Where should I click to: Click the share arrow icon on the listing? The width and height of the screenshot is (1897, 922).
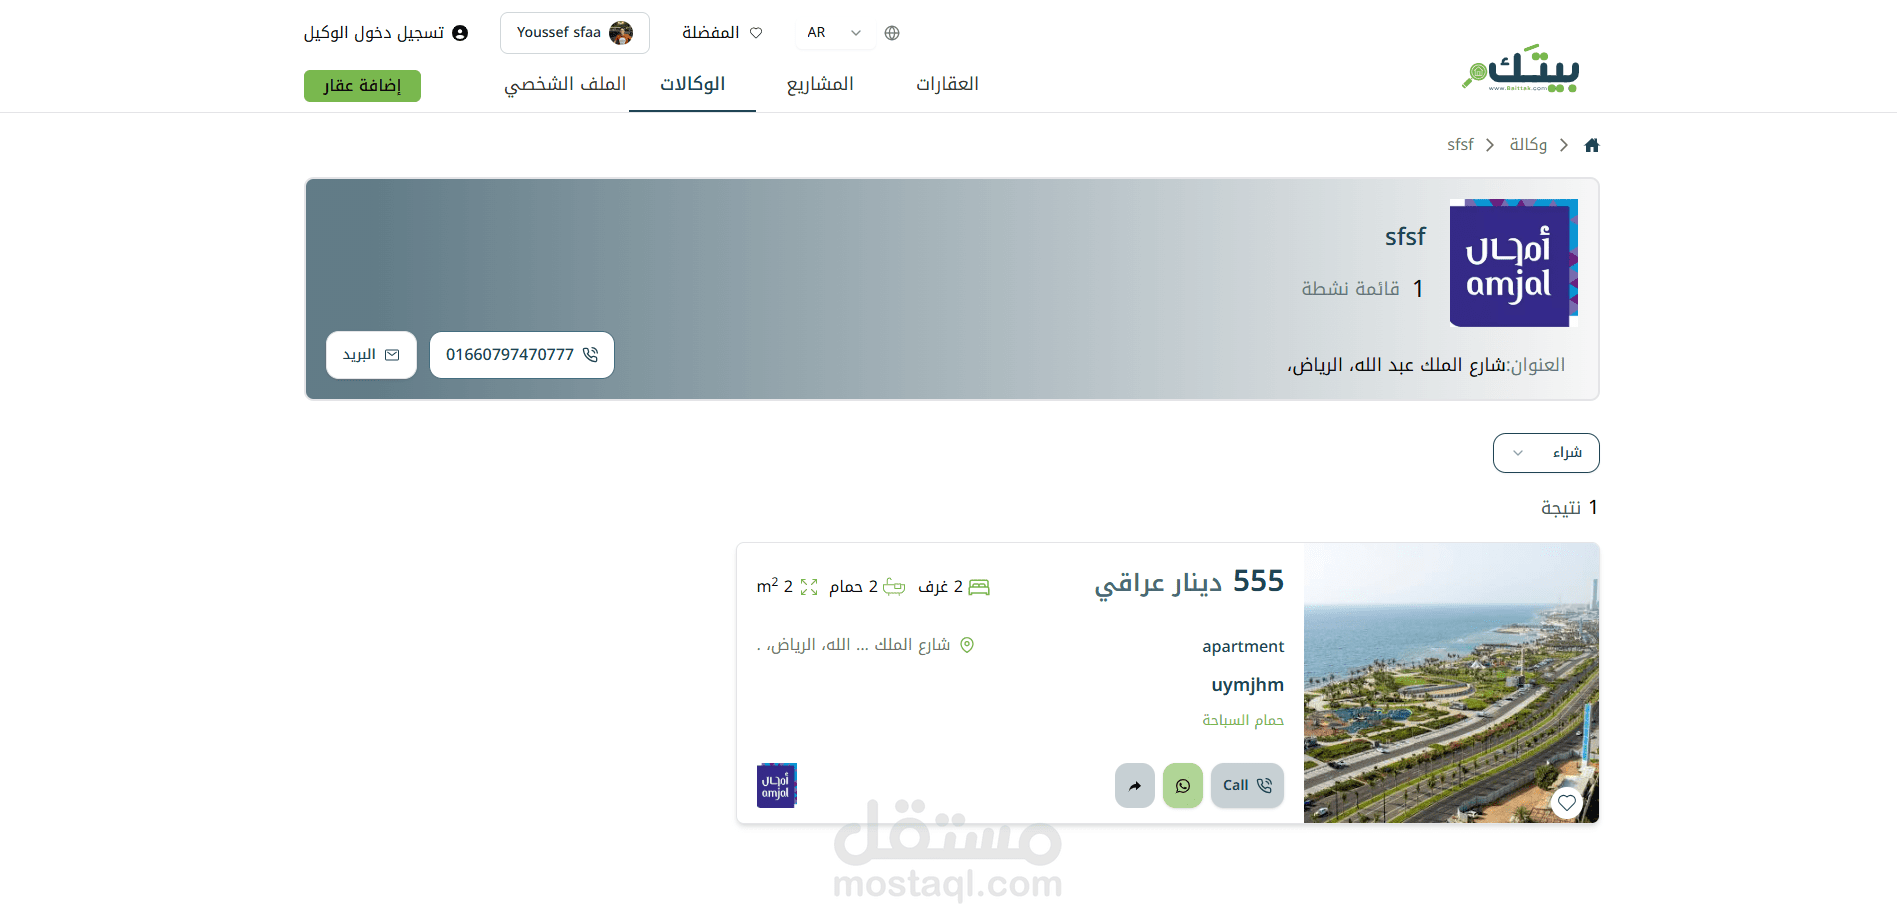point(1135,786)
